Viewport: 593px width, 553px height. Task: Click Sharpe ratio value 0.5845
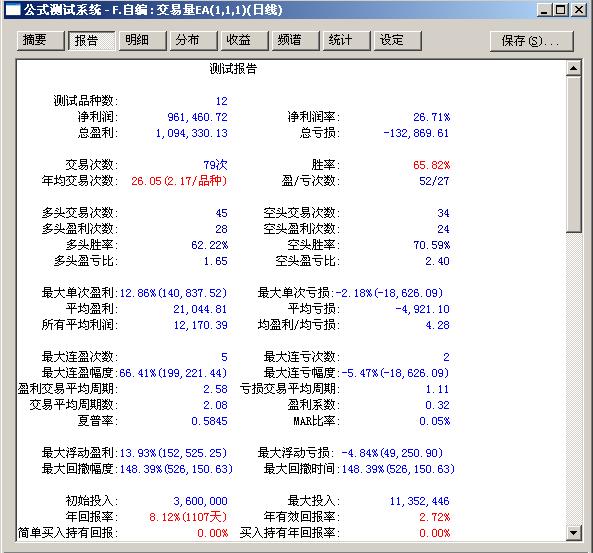[x=210, y=421]
